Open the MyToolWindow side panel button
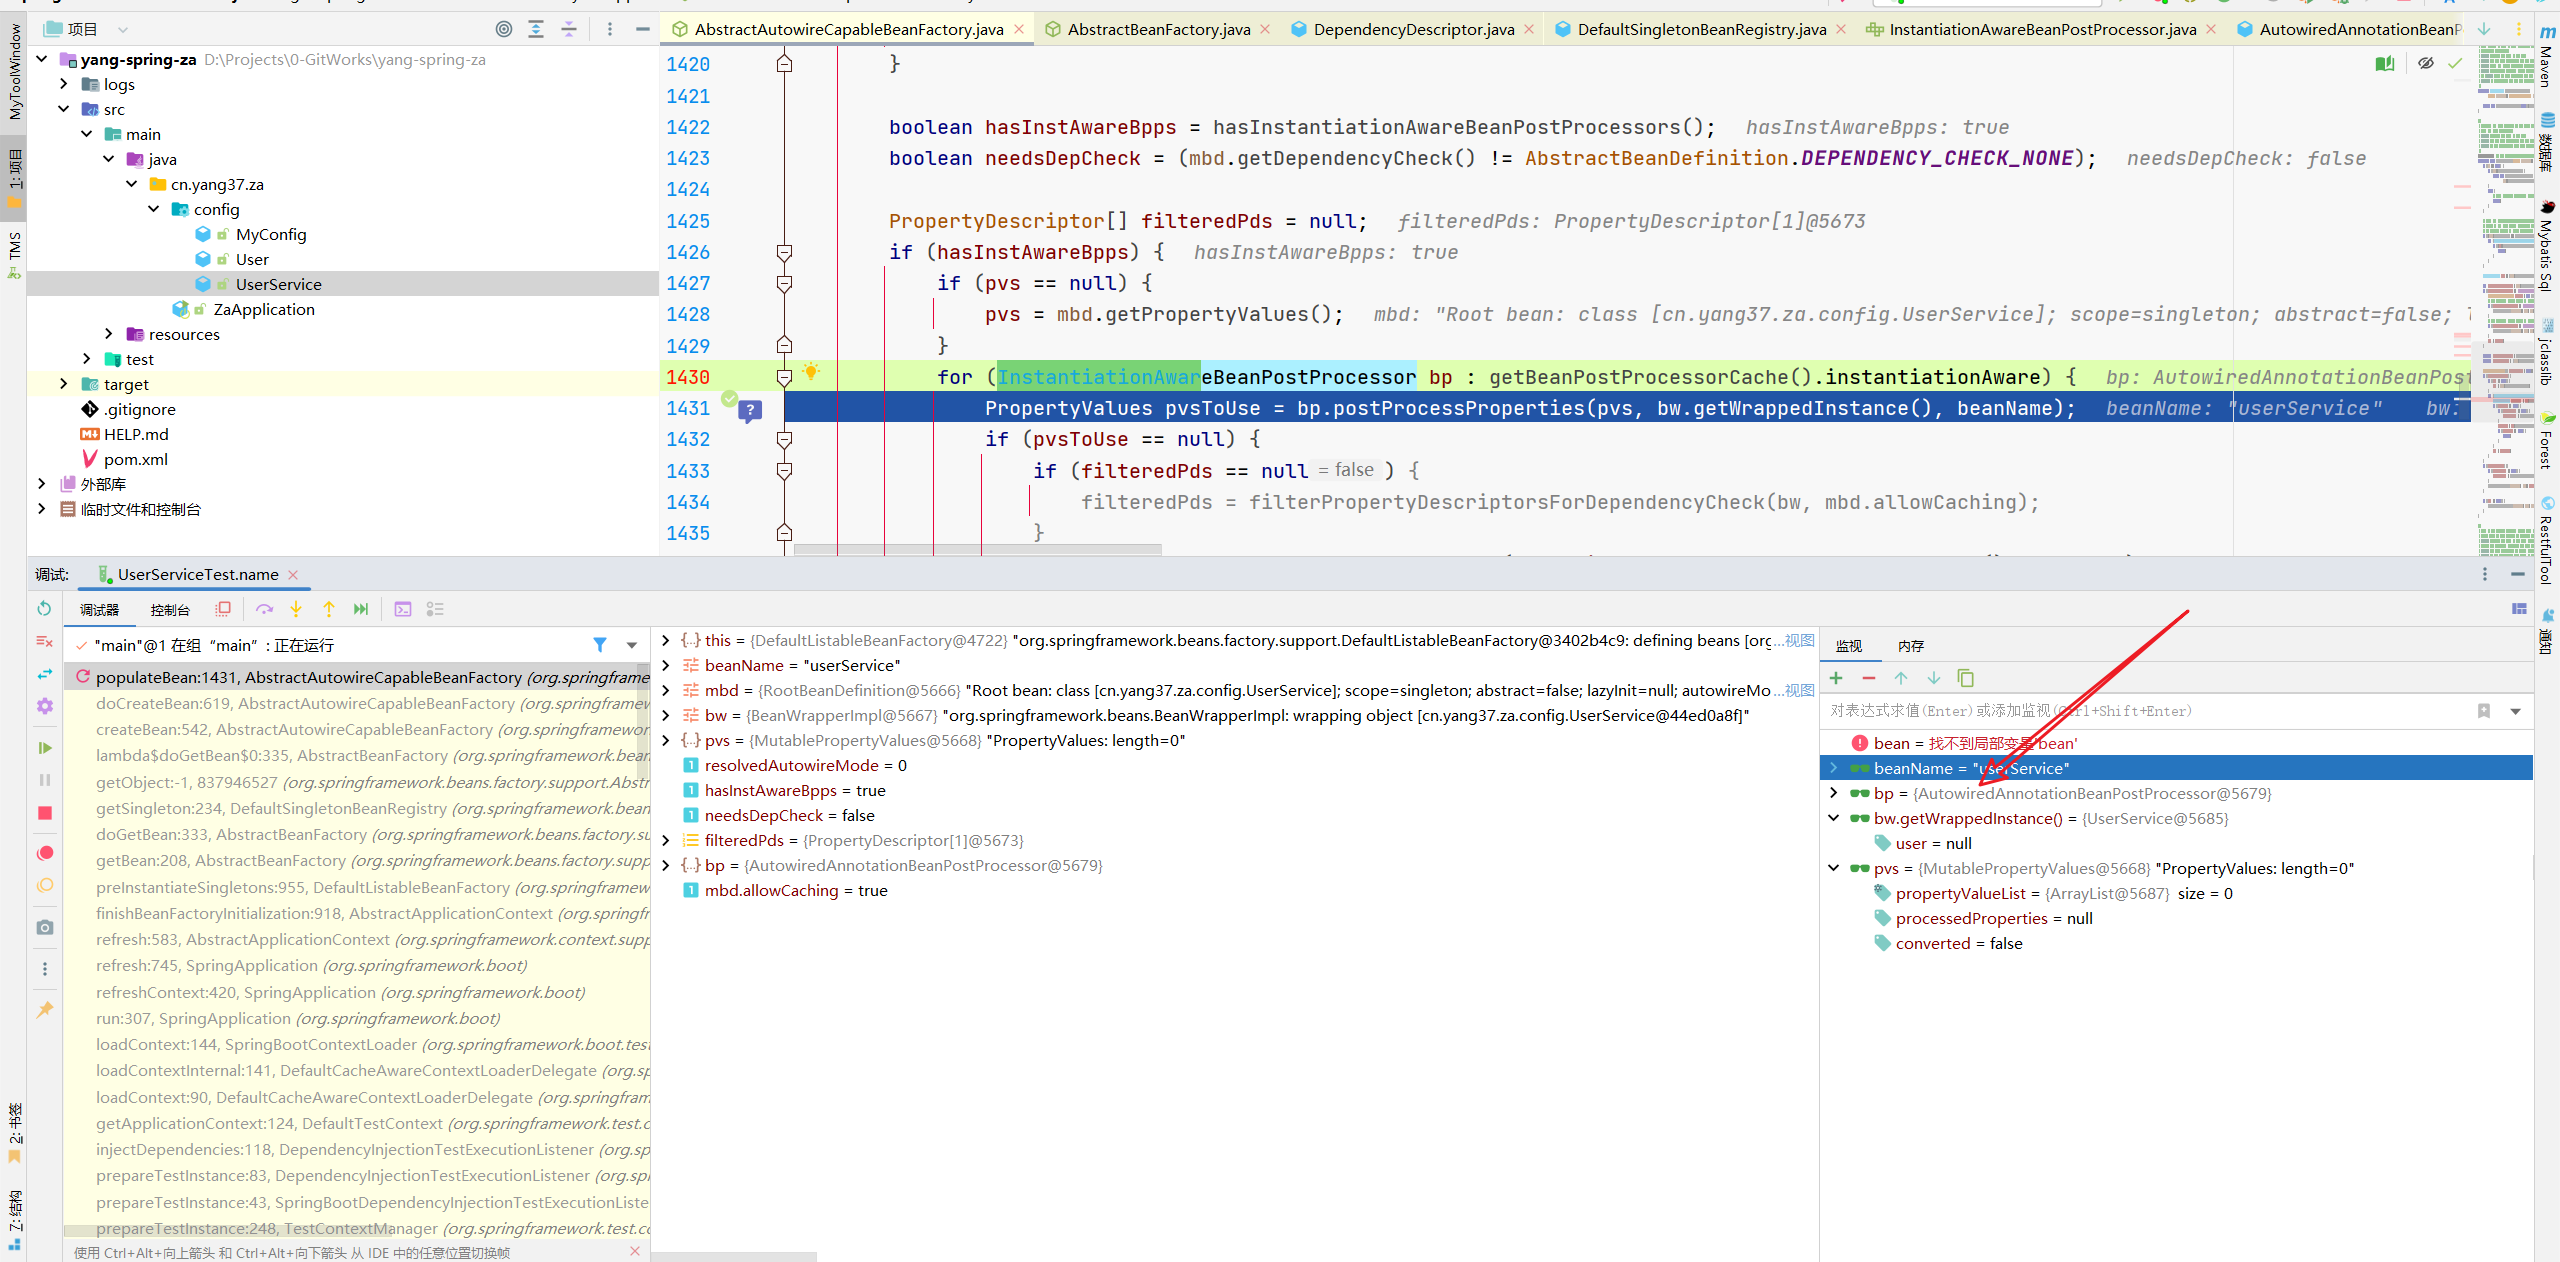Screen dimensions: 2560x1262 [x=14, y=70]
